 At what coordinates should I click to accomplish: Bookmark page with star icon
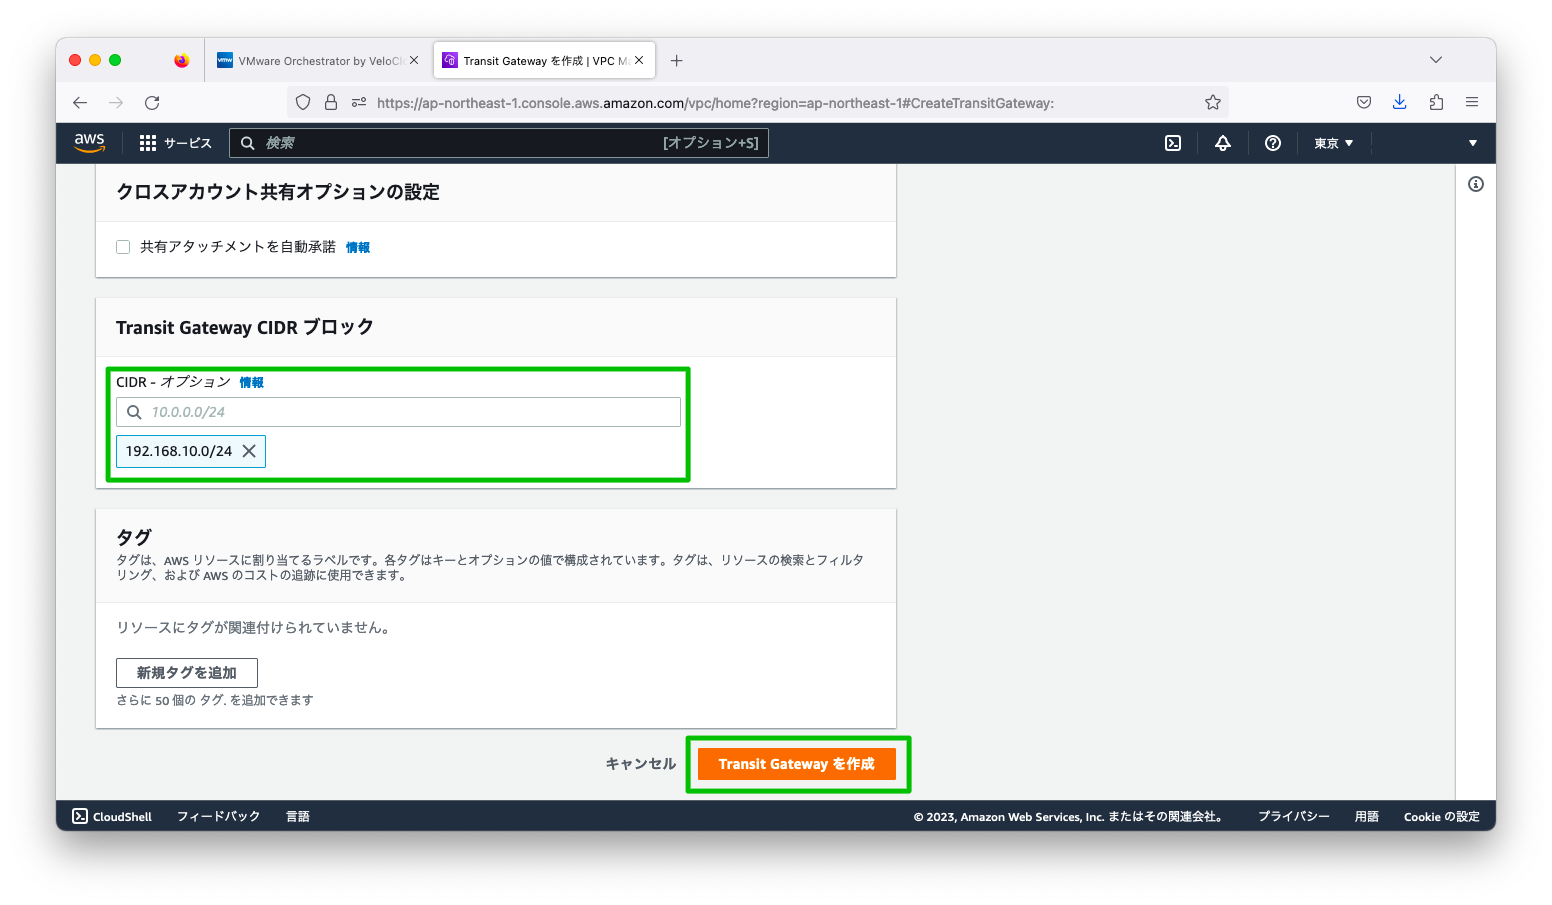1212,102
